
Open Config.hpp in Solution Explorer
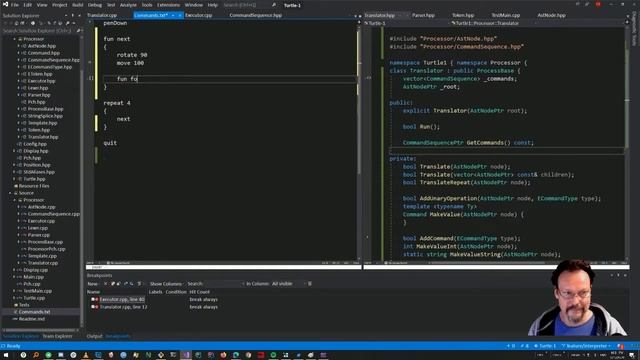point(35,144)
